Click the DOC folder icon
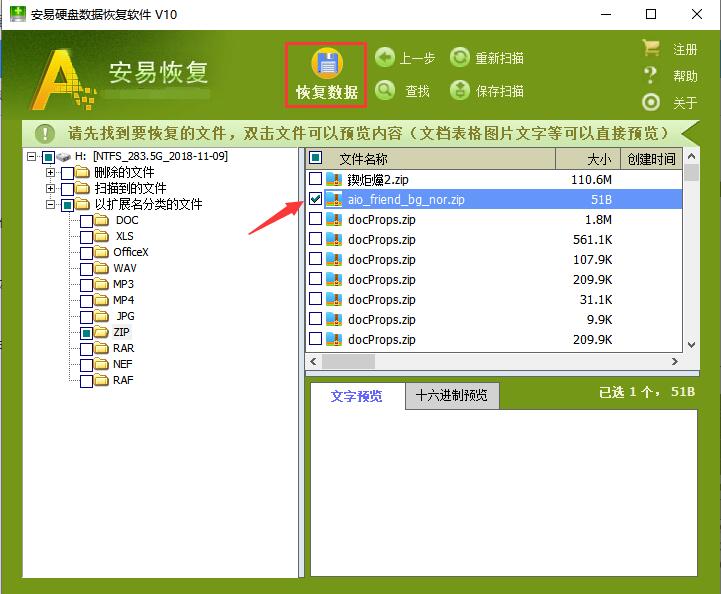Screen dimensions: 721x594 [102, 221]
